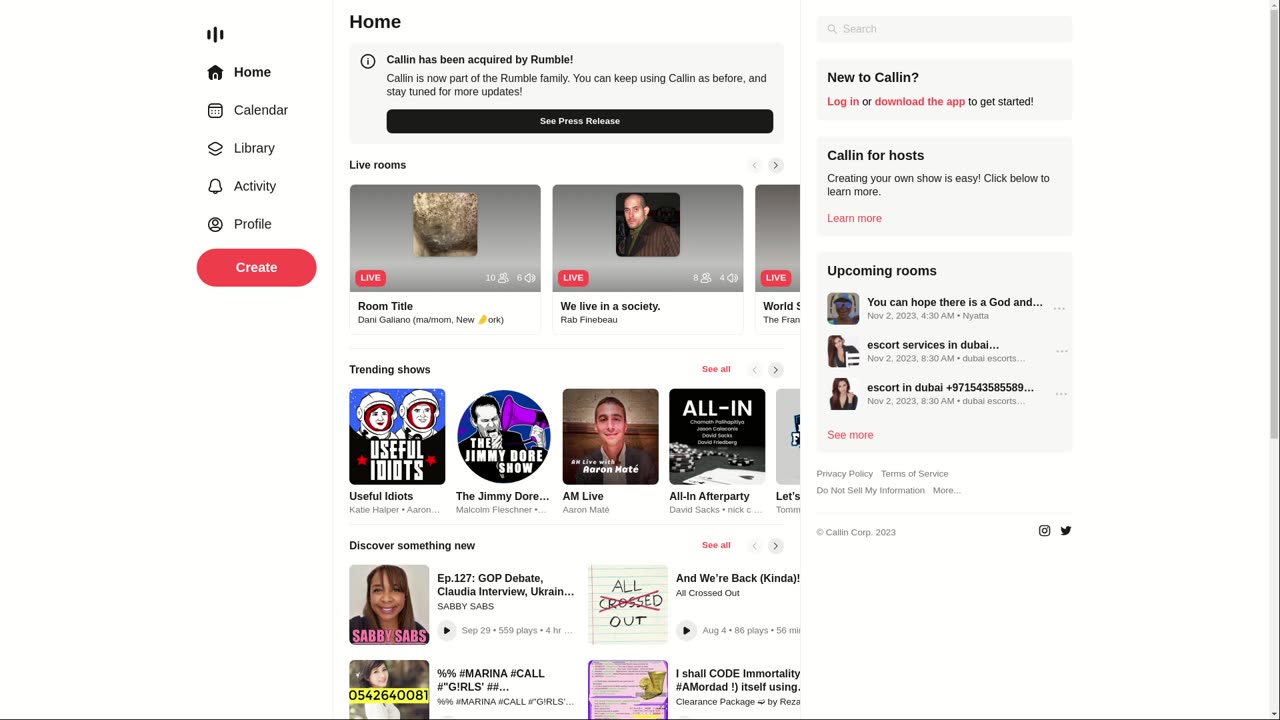Open the '#MARINA #CALL' episode thumbnail
The height and width of the screenshot is (720, 1280).
click(x=389, y=690)
